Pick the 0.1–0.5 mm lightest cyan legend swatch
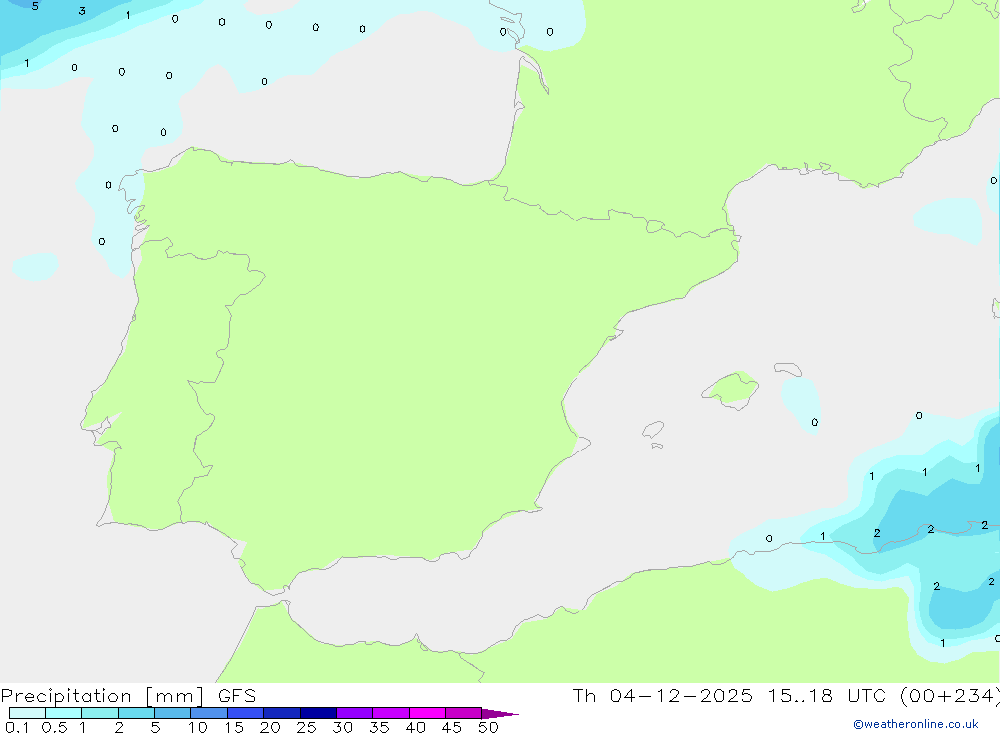 pos(27,713)
